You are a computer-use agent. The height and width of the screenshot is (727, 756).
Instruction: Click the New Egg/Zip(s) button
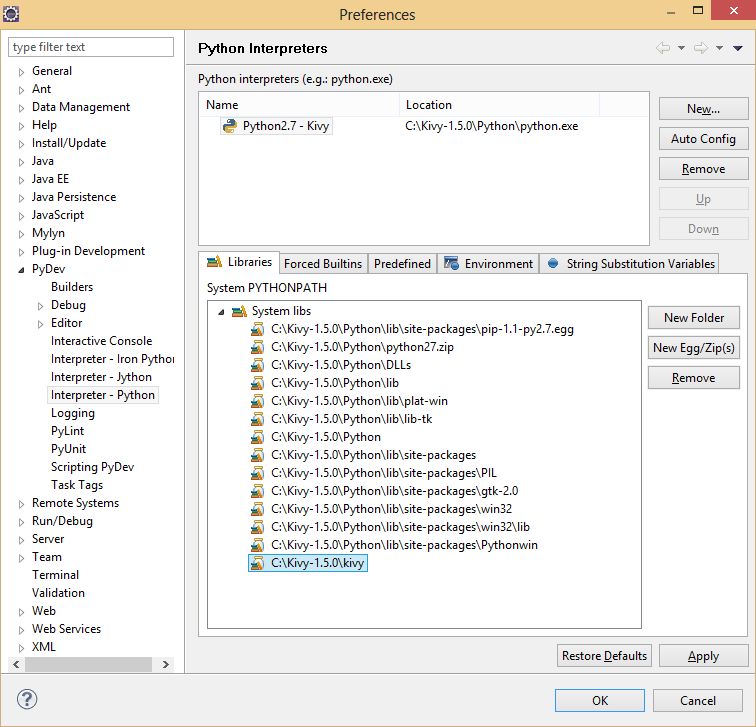694,348
